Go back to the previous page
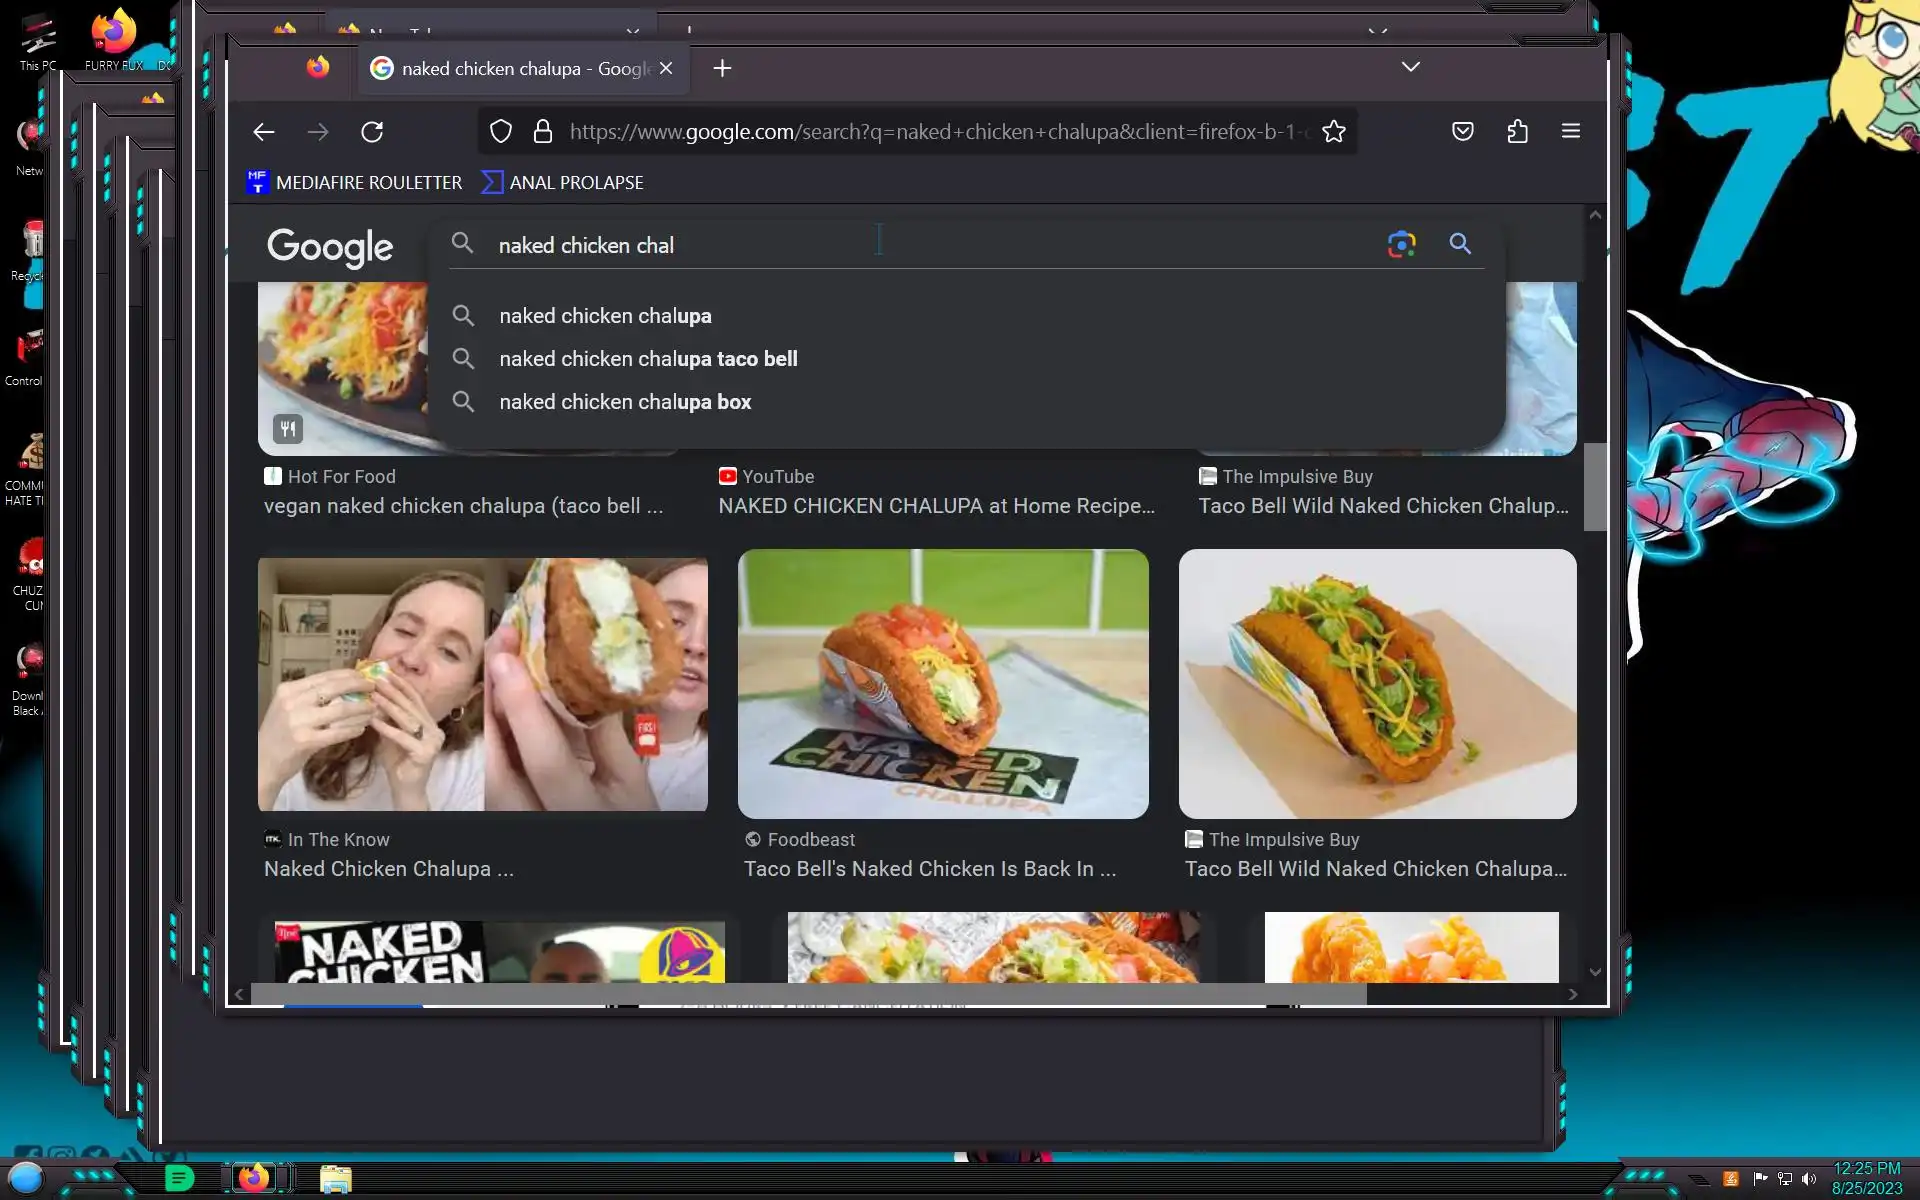 tap(264, 132)
